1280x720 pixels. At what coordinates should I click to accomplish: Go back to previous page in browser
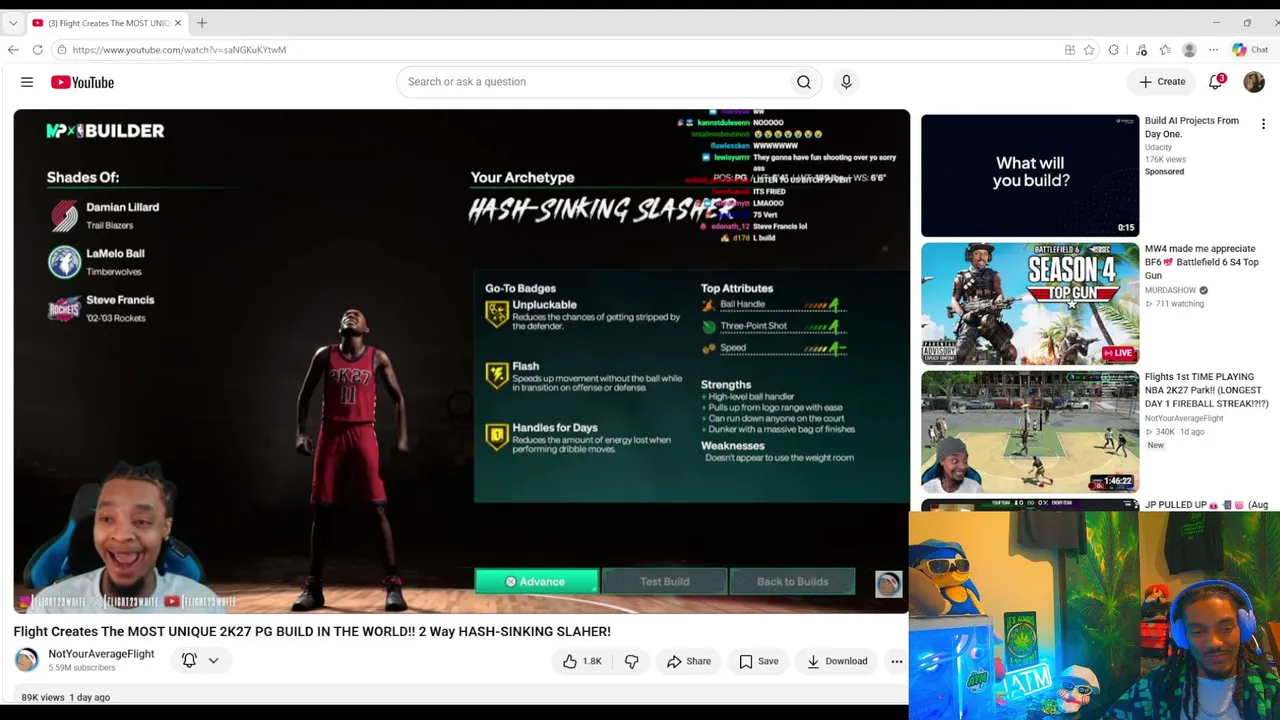pyautogui.click(x=13, y=50)
